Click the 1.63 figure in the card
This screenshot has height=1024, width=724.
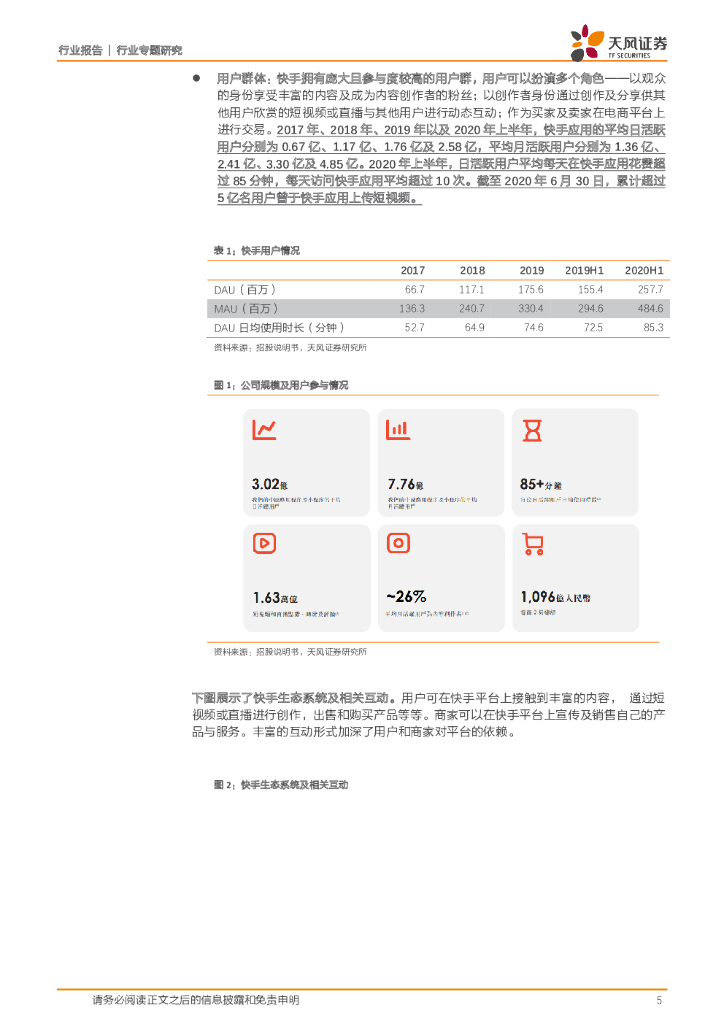pos(275,598)
